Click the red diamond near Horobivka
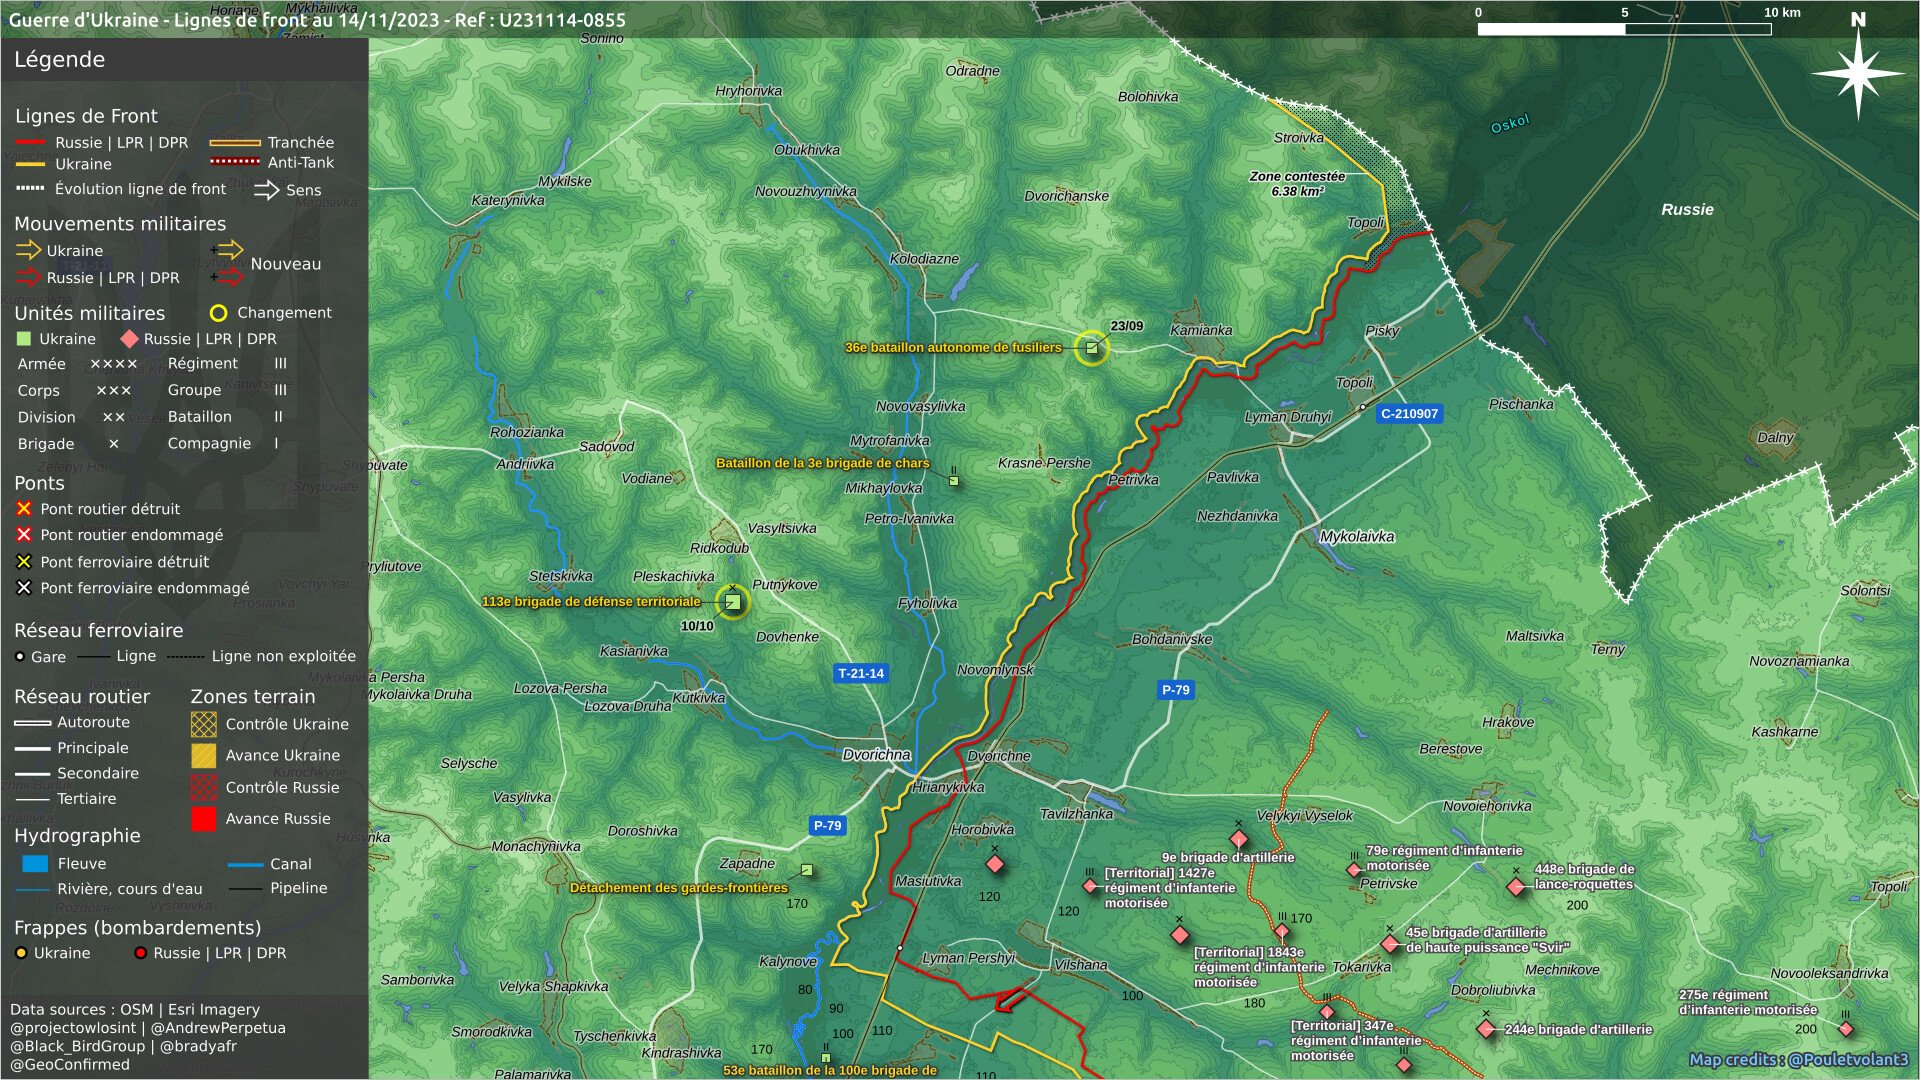 (995, 864)
